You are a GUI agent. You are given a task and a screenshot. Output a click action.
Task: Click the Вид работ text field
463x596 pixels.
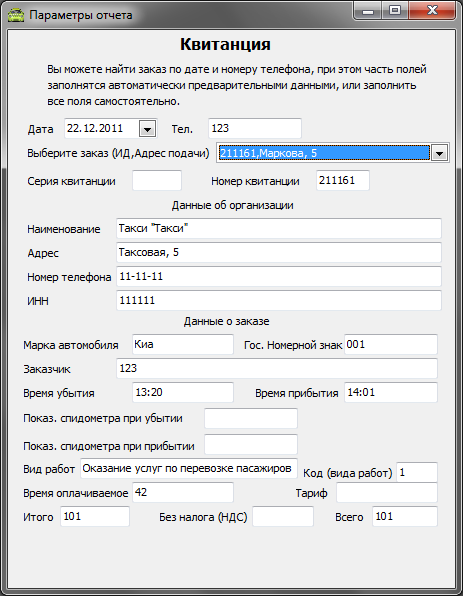189,468
